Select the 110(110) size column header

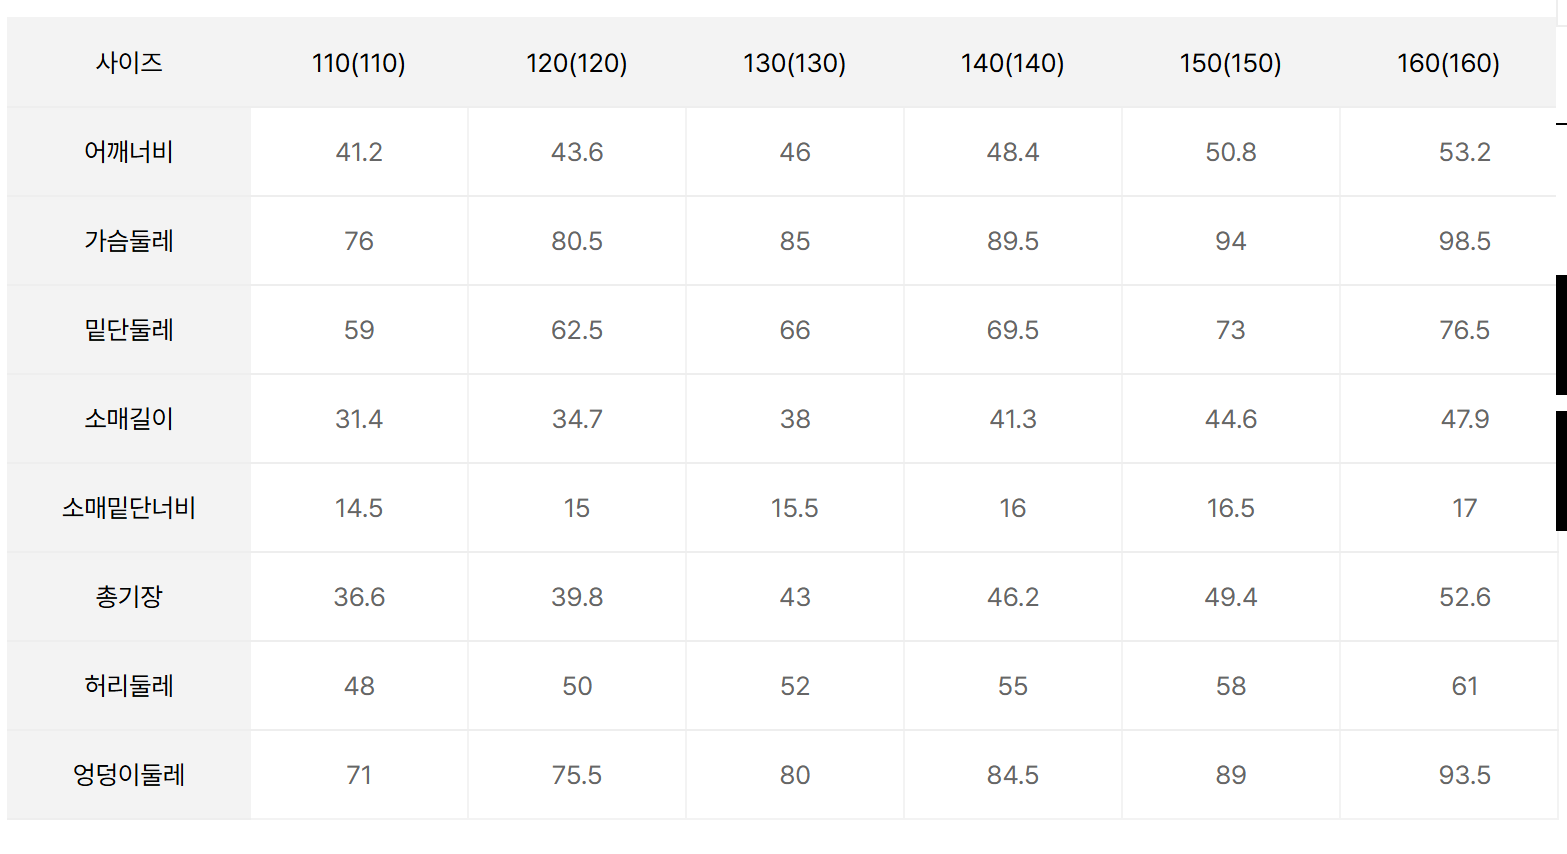pyautogui.click(x=358, y=63)
